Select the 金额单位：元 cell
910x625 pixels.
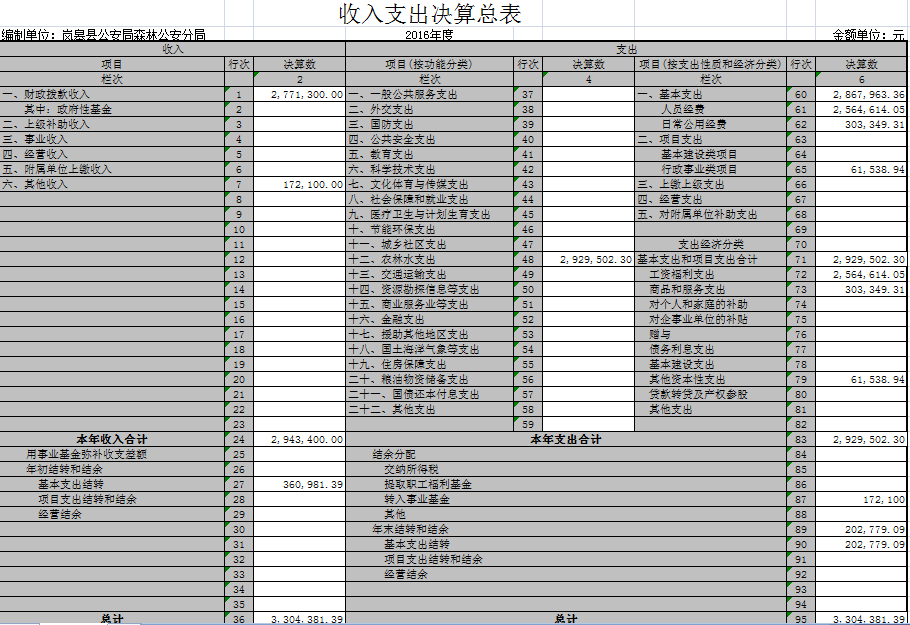[x=868, y=35]
